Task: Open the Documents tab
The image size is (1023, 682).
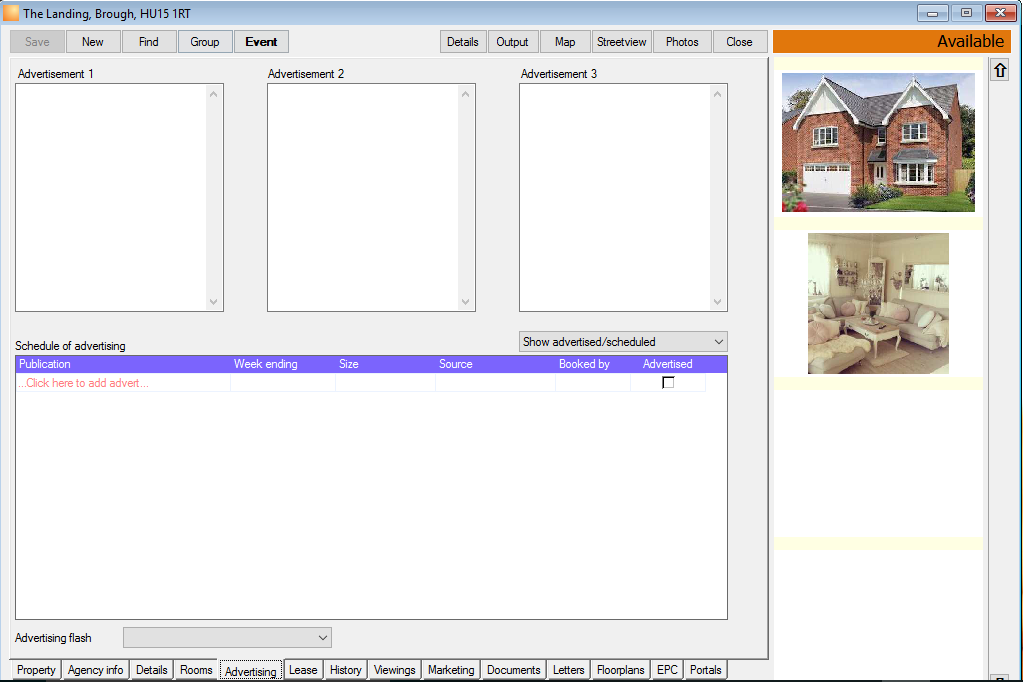Action: [x=513, y=670]
